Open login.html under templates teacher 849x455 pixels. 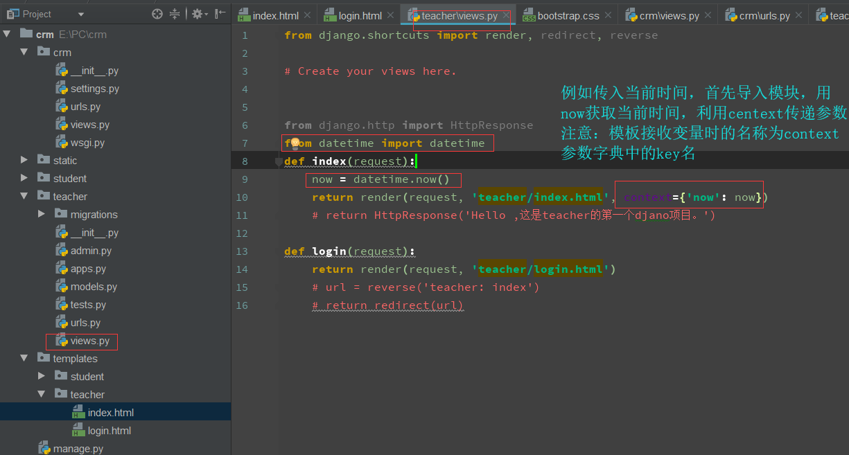coord(109,430)
